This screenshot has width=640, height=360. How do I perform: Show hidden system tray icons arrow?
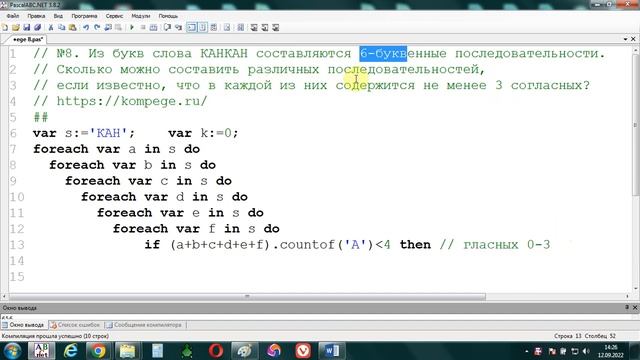[x=527, y=351]
